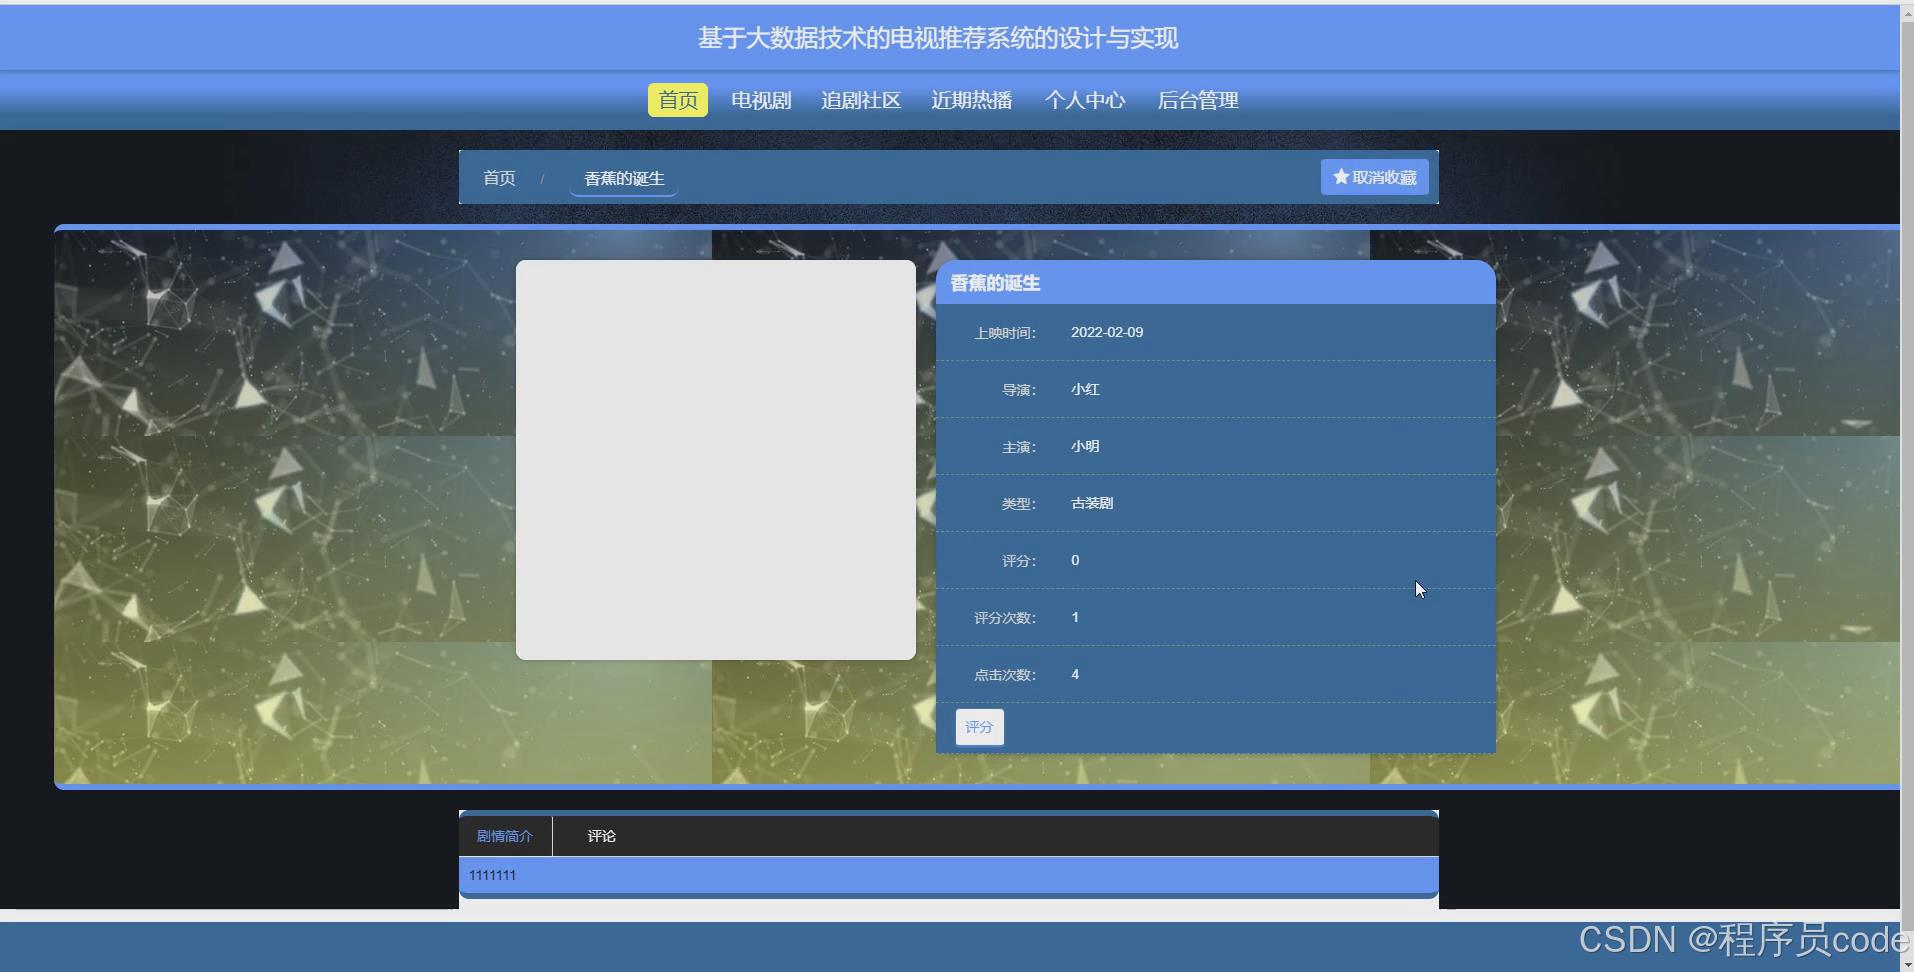
Task: Switch to the 剧情简介 tab
Action: coord(505,835)
